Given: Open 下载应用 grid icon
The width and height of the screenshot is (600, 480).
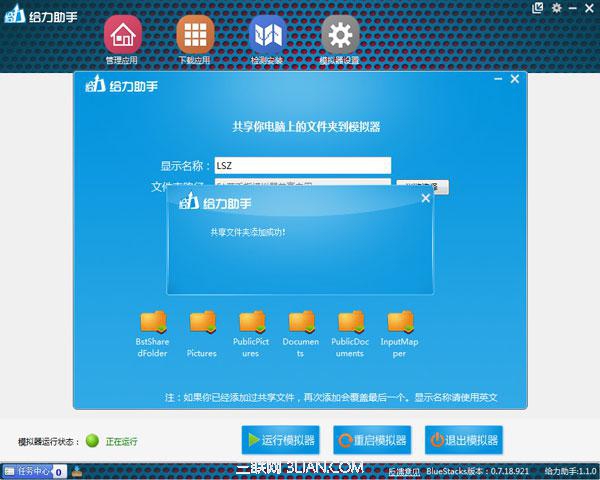Looking at the screenshot, I should pos(195,34).
